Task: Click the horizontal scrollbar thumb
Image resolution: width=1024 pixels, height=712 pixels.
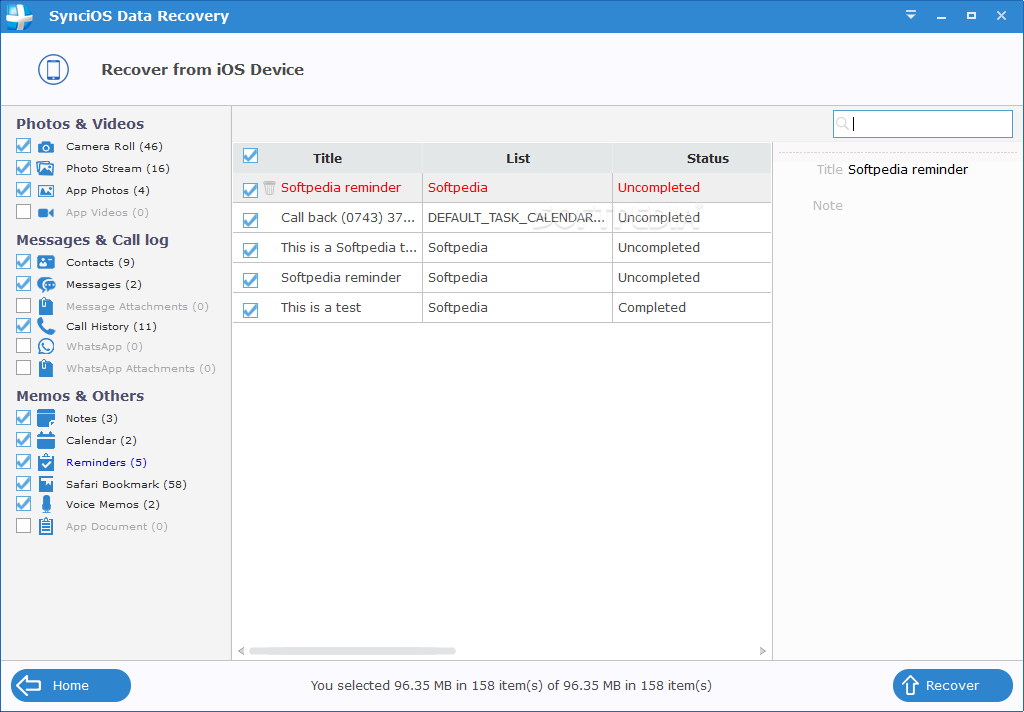Action: [353, 651]
